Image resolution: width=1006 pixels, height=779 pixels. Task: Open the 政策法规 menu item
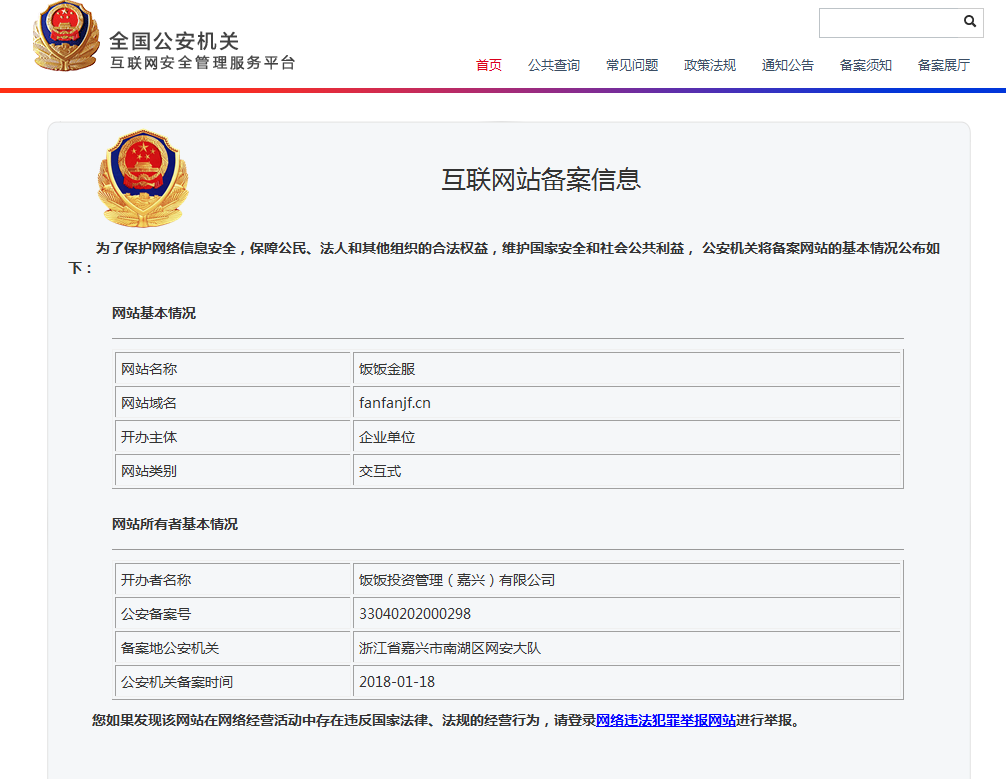(x=710, y=65)
